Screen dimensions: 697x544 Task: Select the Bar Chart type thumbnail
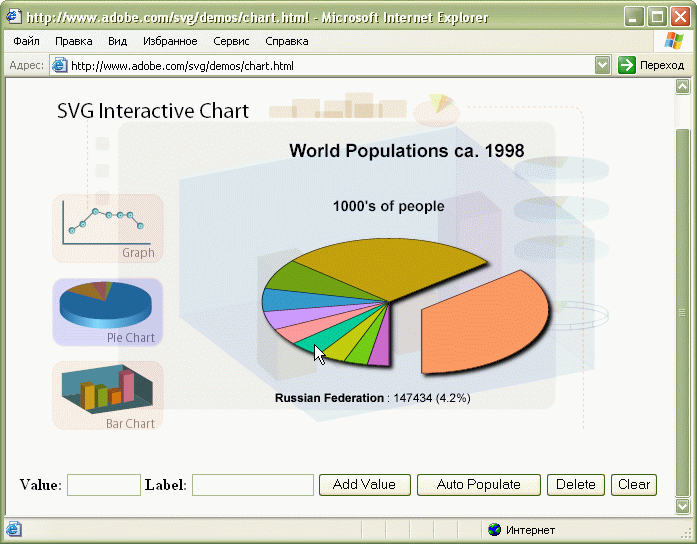point(108,395)
